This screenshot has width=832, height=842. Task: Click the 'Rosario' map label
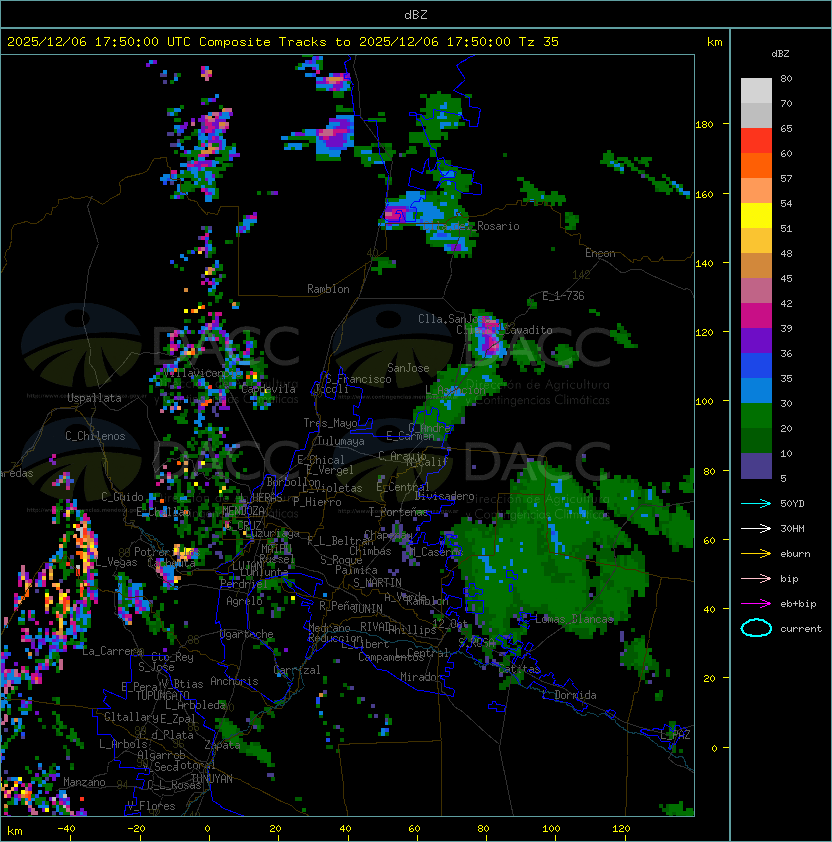pos(498,226)
